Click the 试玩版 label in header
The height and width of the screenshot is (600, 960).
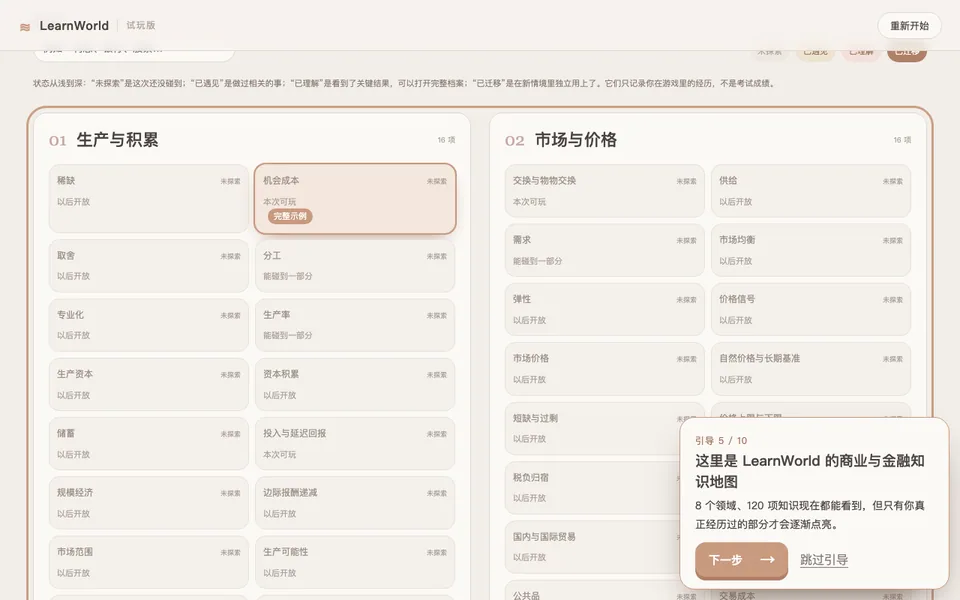pyautogui.click(x=141, y=25)
